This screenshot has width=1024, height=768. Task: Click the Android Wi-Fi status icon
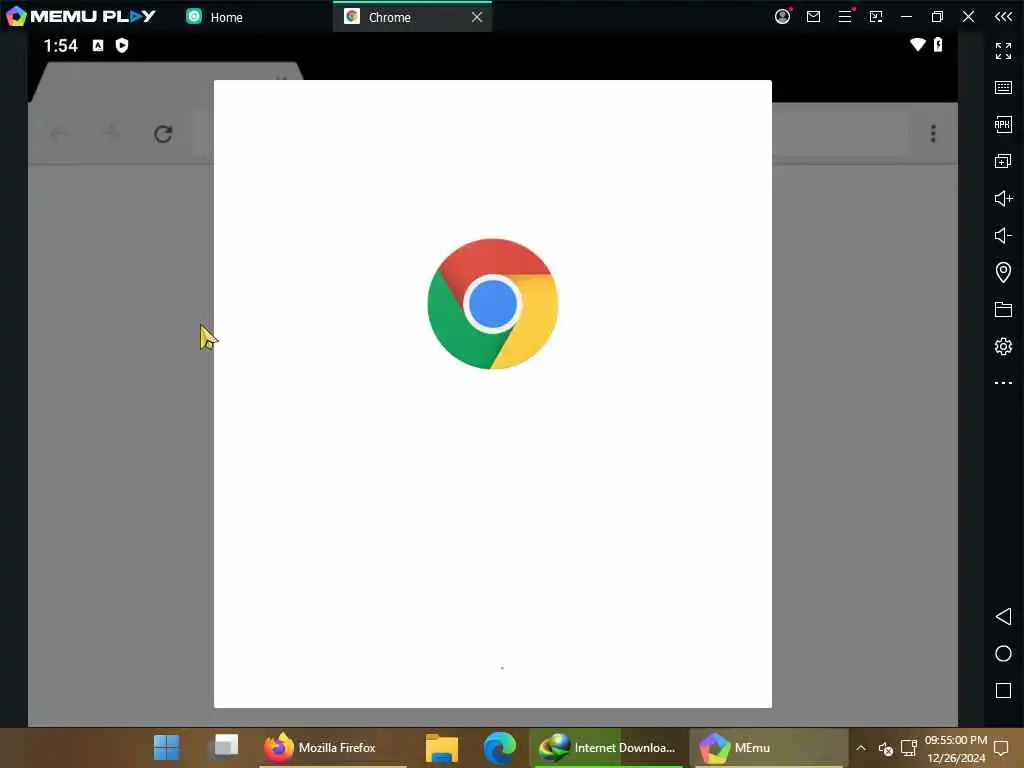click(x=918, y=44)
